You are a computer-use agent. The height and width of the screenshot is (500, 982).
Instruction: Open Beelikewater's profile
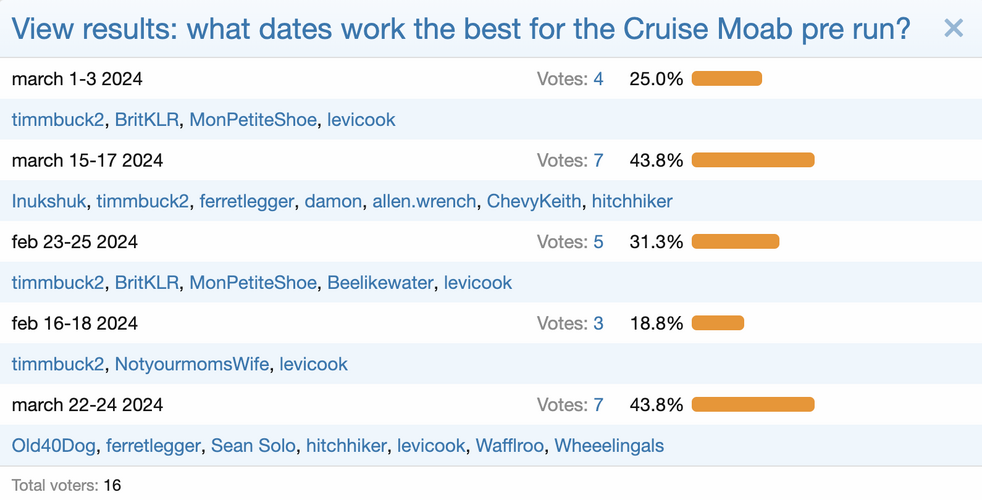[x=381, y=283]
